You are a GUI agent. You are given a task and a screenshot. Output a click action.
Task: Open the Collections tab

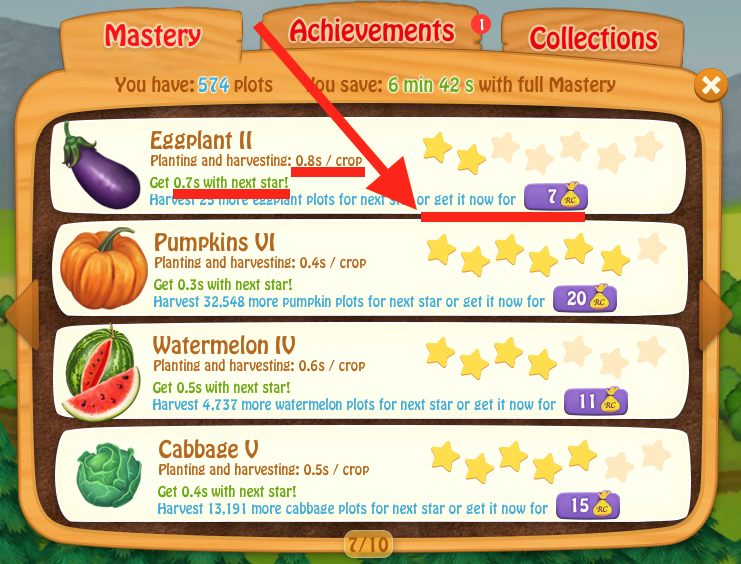click(593, 38)
